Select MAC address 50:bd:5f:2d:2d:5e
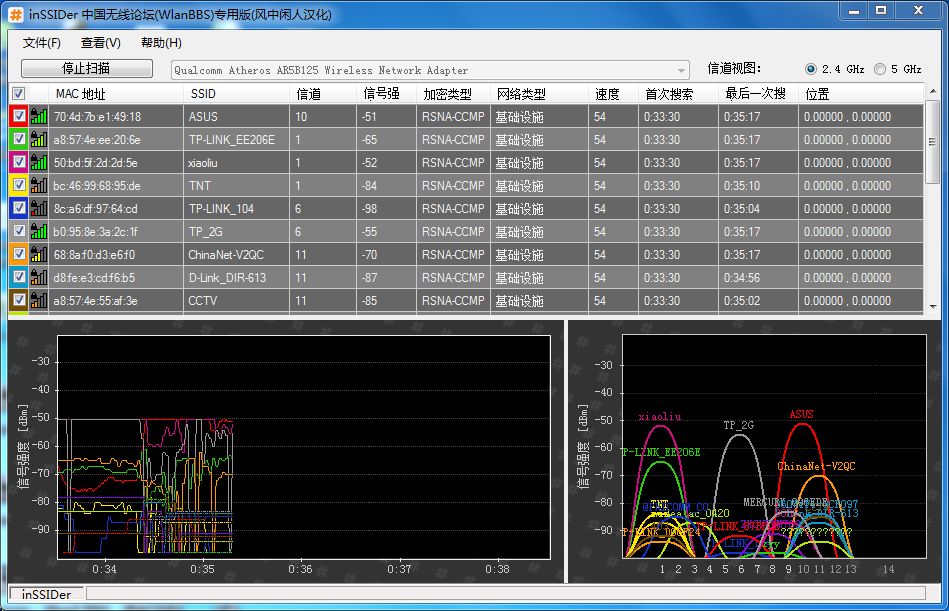 96,163
